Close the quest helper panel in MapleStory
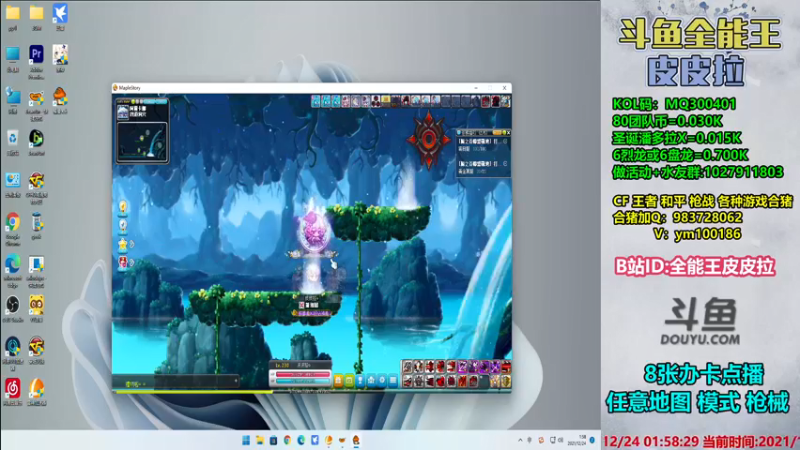This screenshot has width=800, height=450. (508, 133)
